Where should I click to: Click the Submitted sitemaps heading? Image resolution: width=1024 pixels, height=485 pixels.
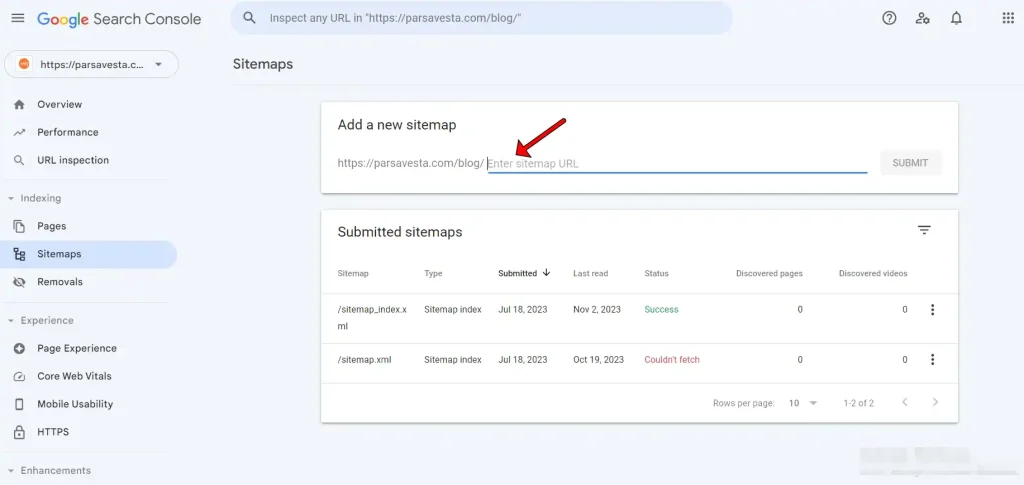pos(400,232)
